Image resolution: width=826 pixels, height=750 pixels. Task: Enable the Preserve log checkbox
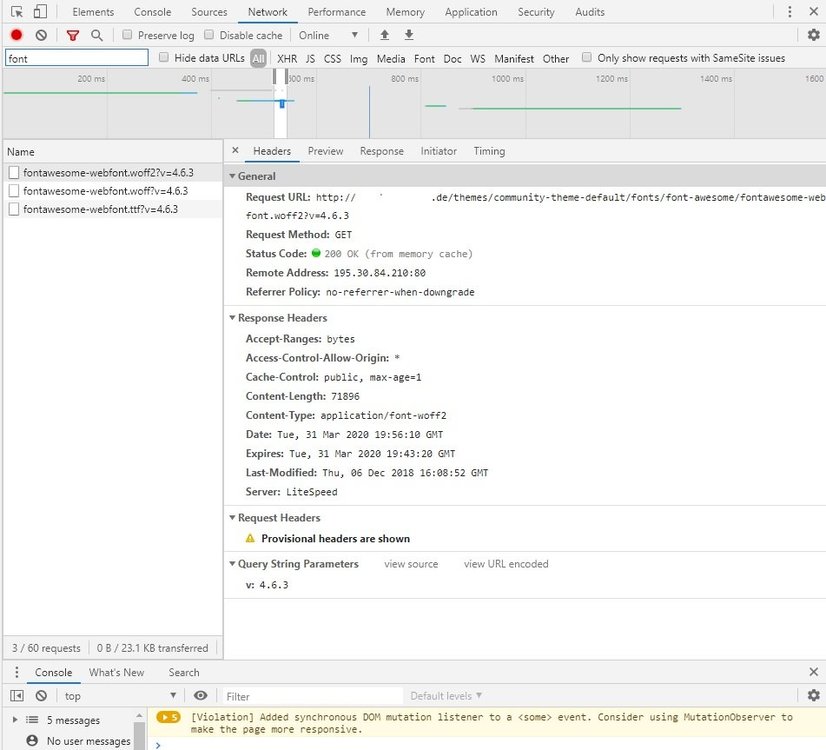tap(127, 35)
